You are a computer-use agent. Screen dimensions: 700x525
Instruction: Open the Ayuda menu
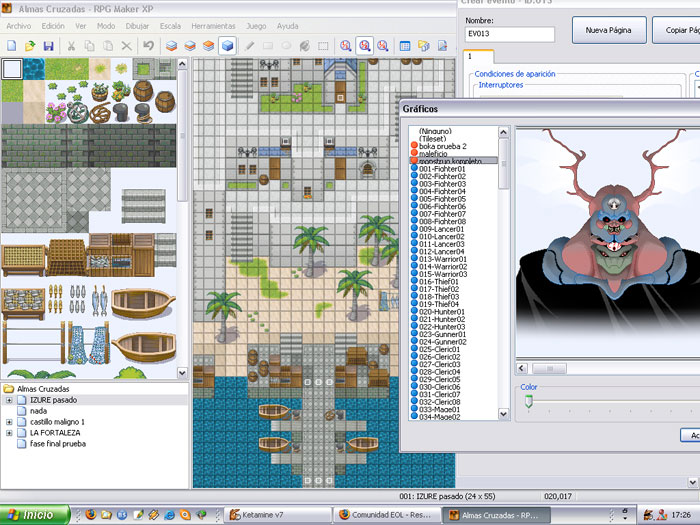coord(288,26)
